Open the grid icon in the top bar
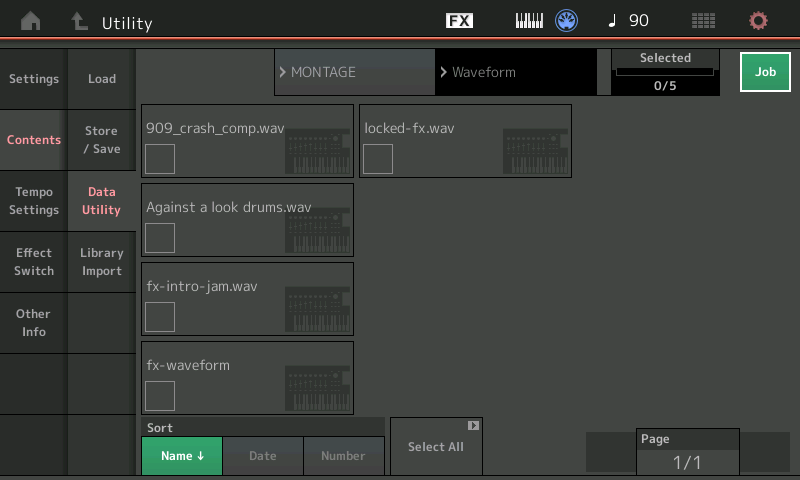The width and height of the screenshot is (800, 480). coord(703,21)
